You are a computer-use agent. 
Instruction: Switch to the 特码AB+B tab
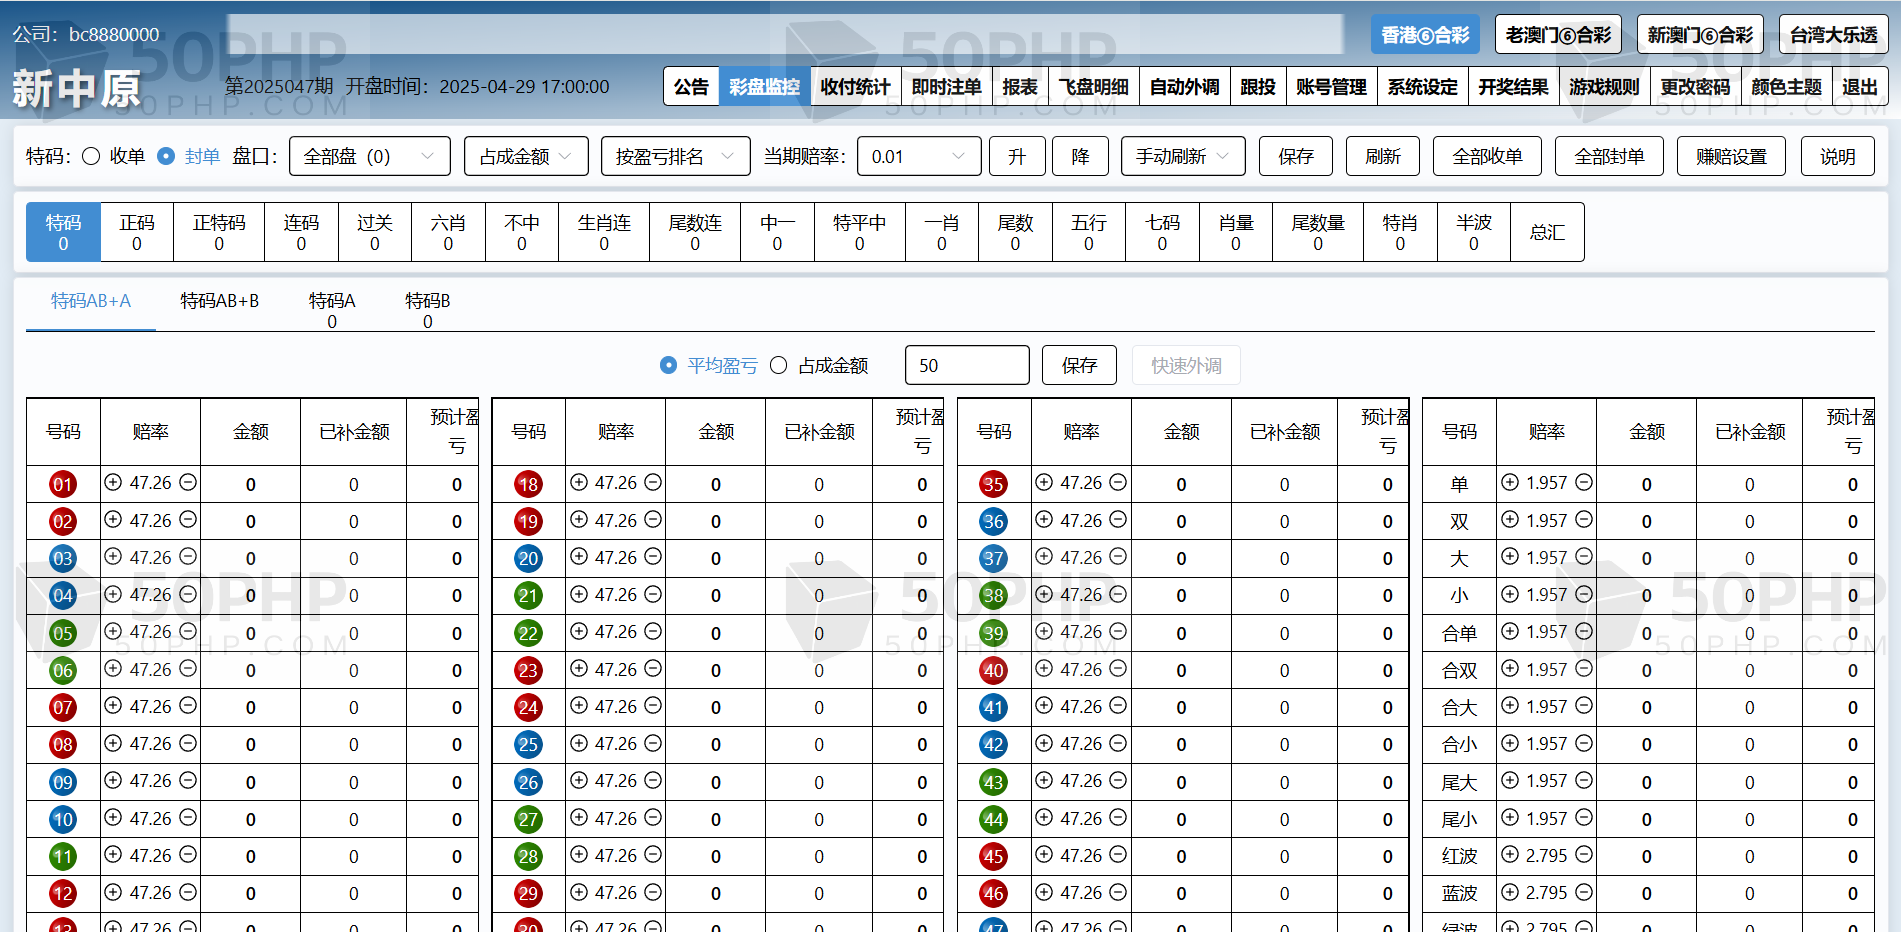tap(219, 301)
